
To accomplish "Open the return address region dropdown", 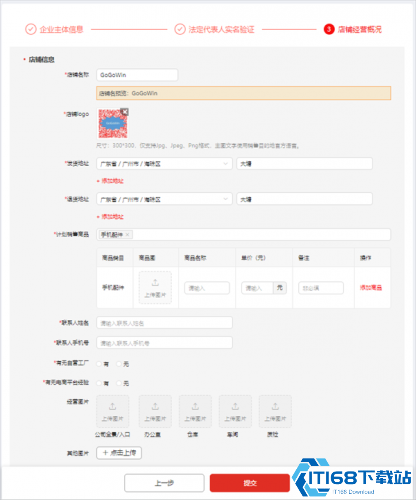I will [x=164, y=199].
